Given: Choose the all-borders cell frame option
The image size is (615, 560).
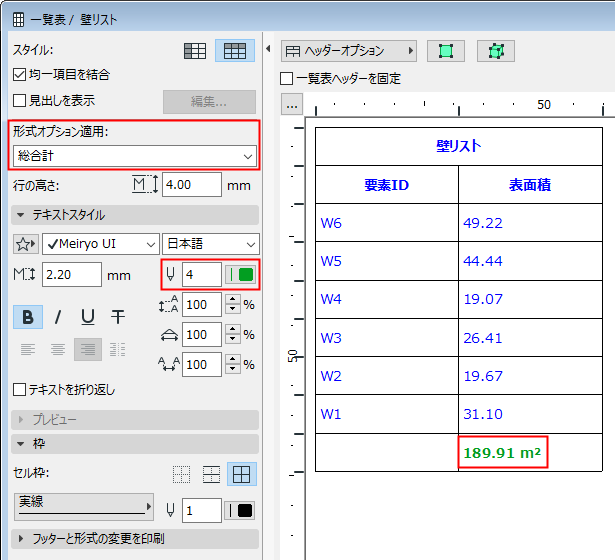Looking at the screenshot, I should 242,475.
